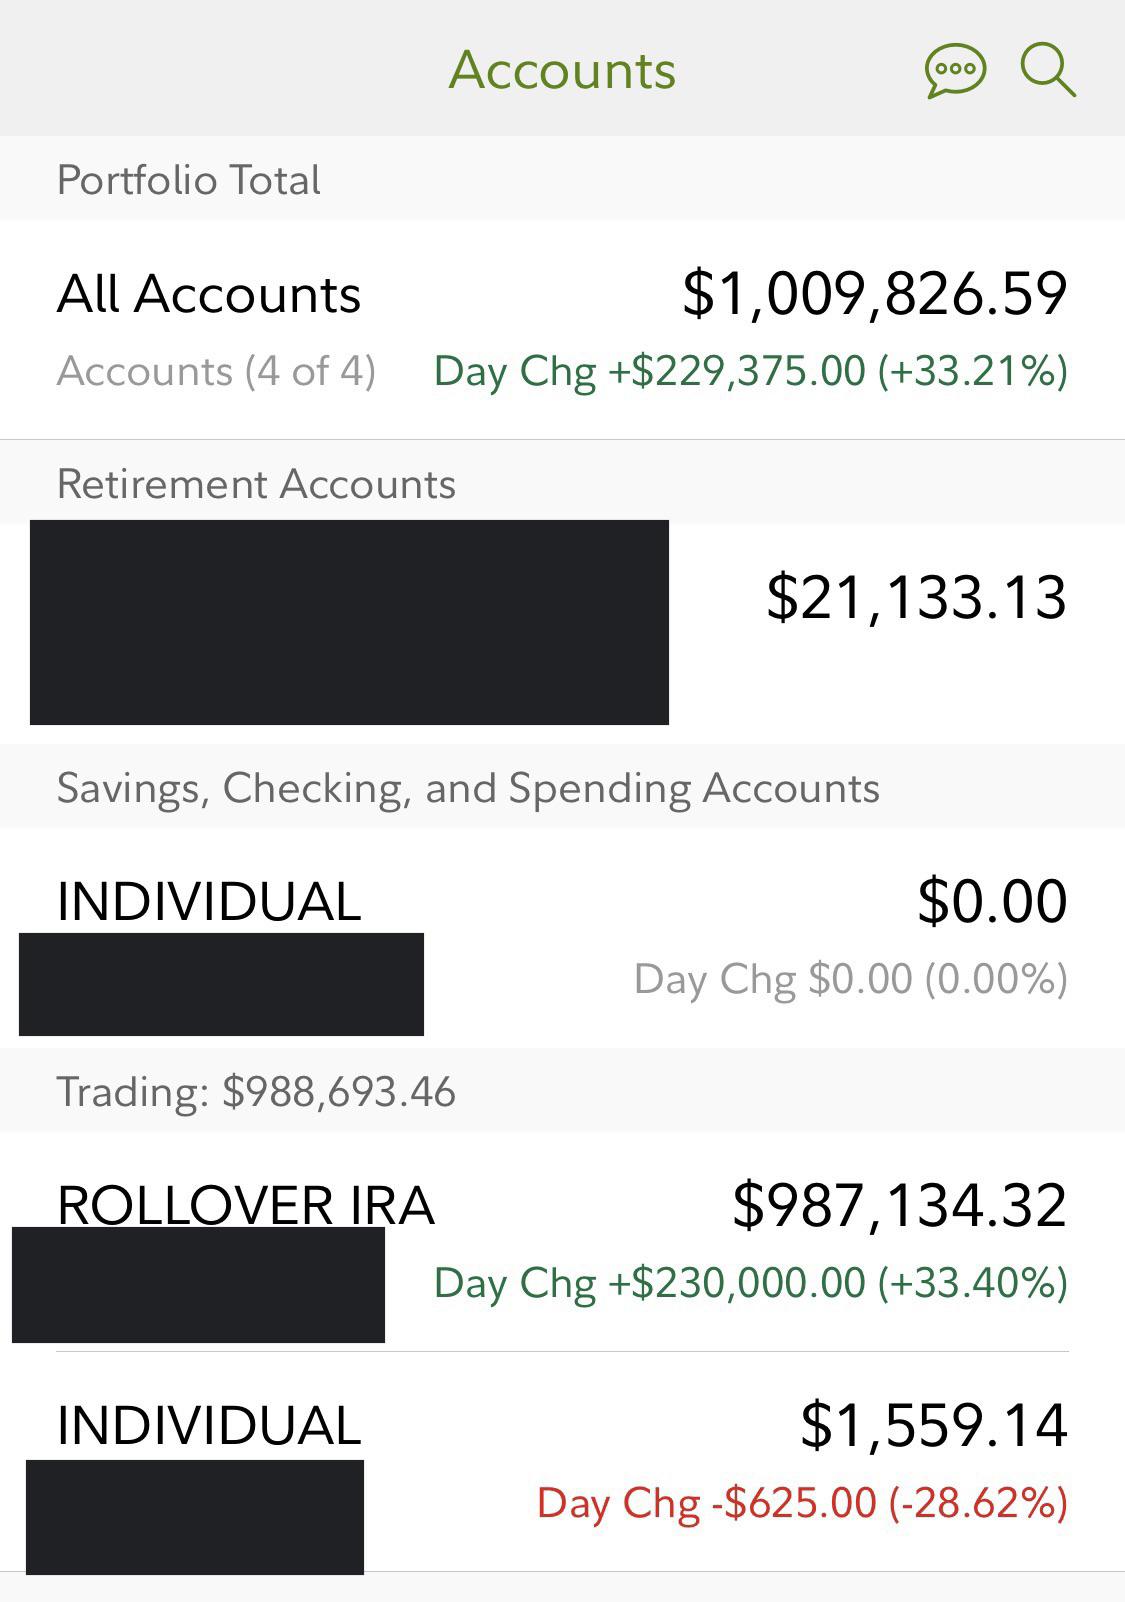Image resolution: width=1125 pixels, height=1602 pixels.
Task: Open the ROLLOVER IRA account
Action: (246, 1204)
